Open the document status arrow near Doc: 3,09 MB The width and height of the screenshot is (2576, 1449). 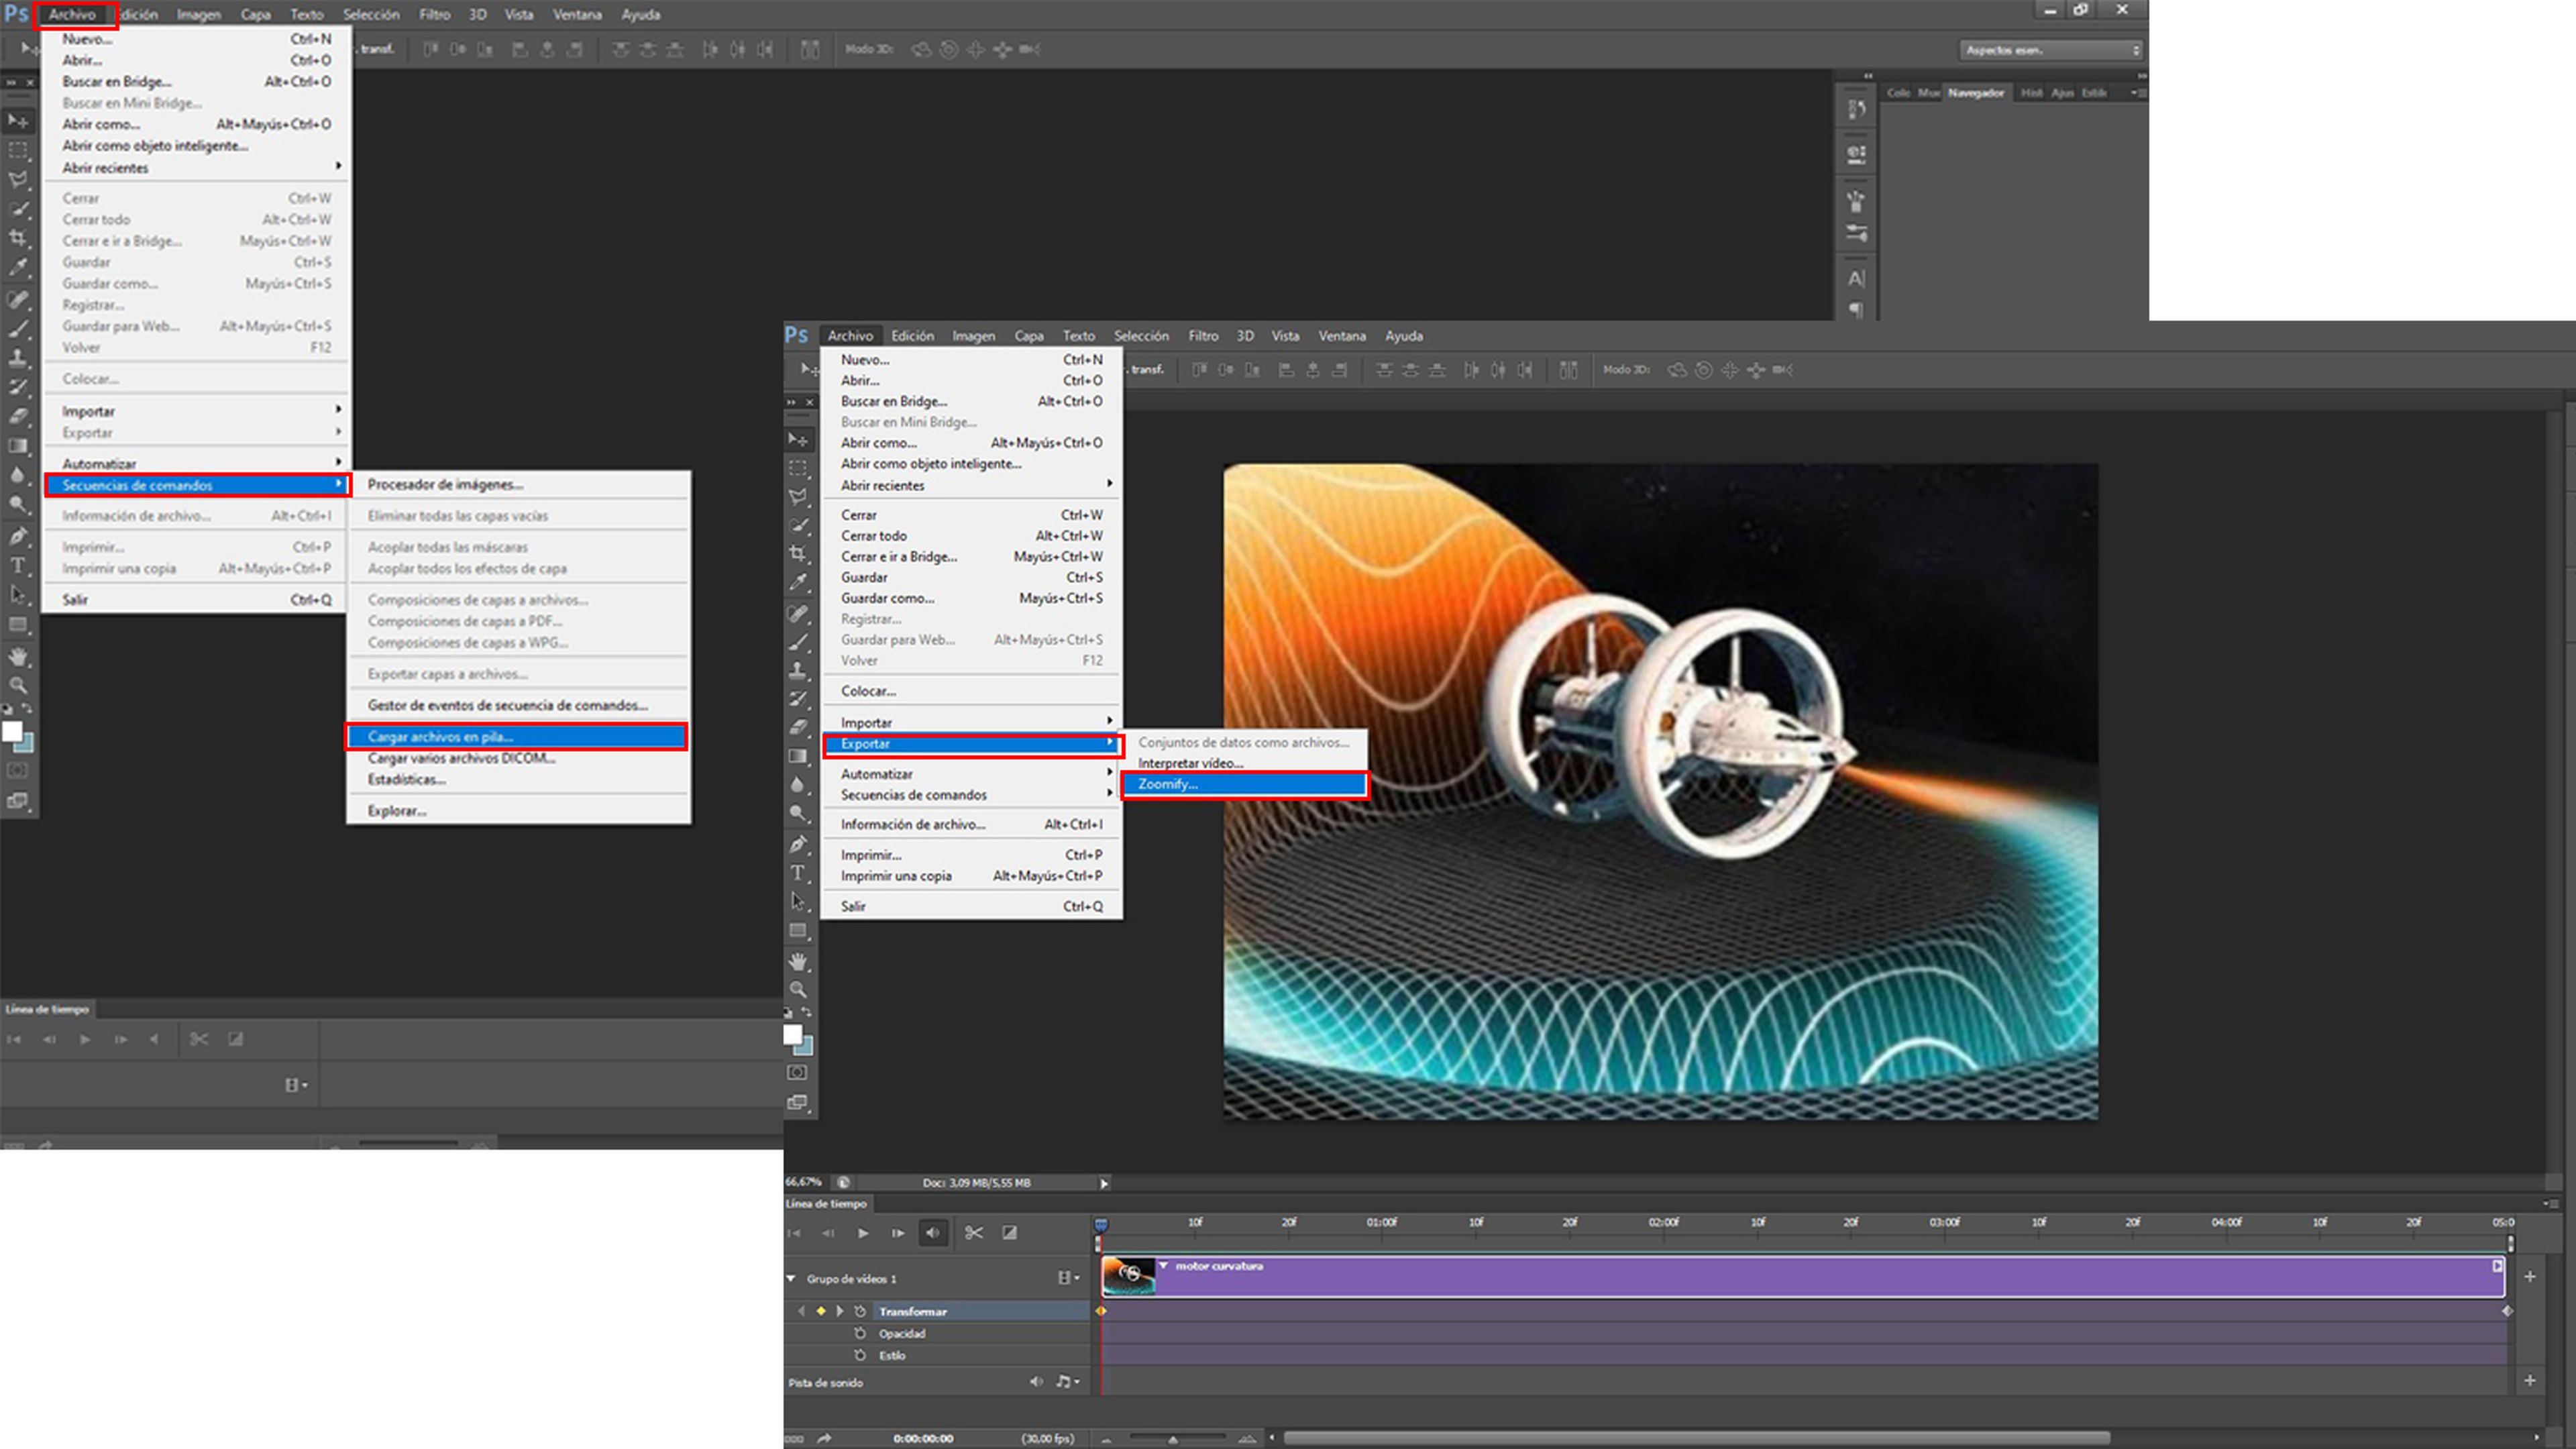click(x=1104, y=1183)
